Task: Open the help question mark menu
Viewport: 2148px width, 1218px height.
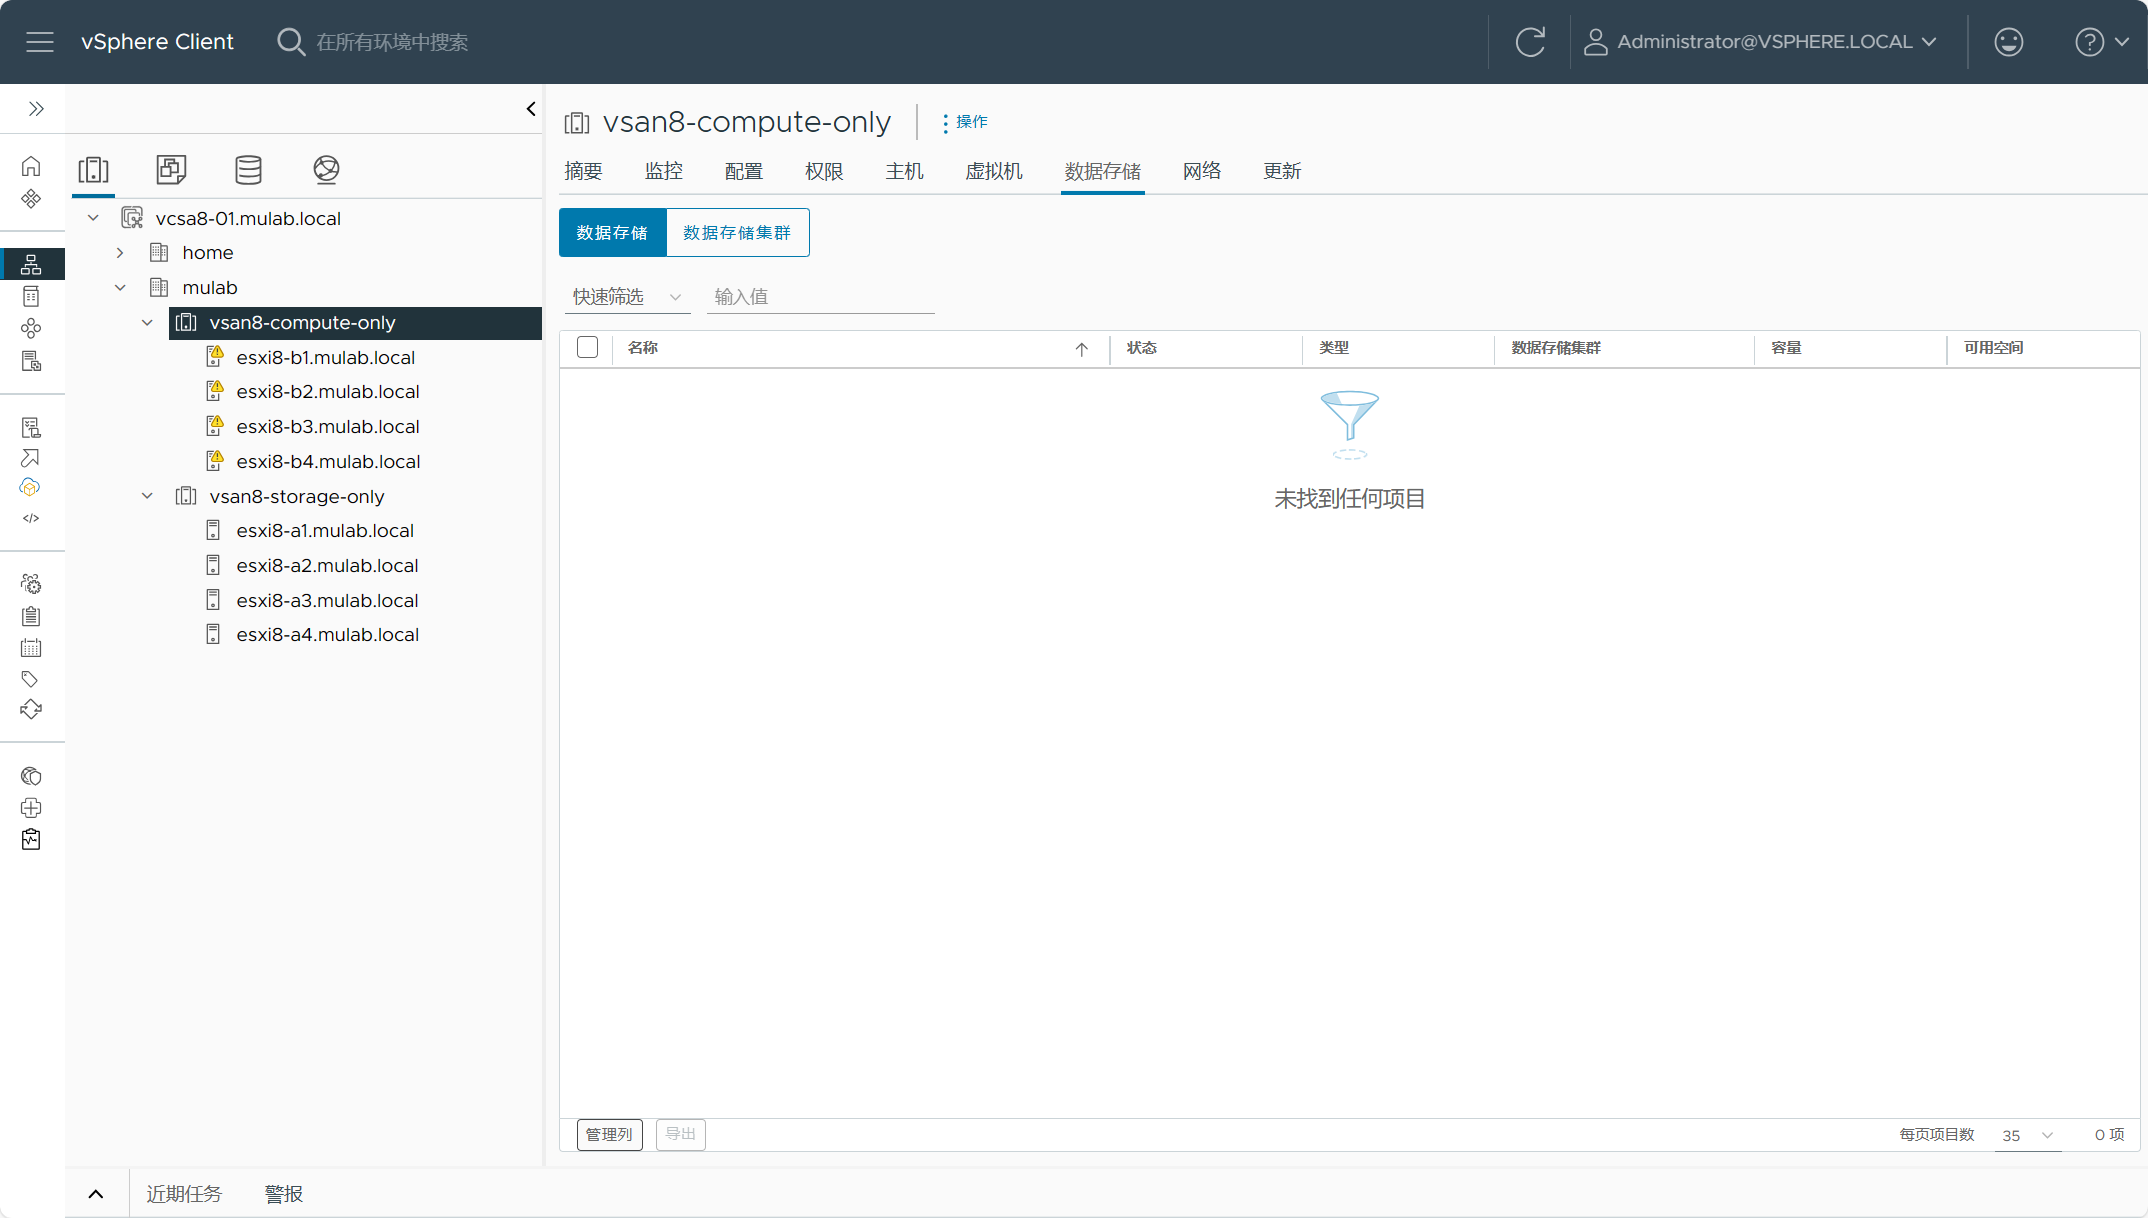Action: tap(2102, 42)
